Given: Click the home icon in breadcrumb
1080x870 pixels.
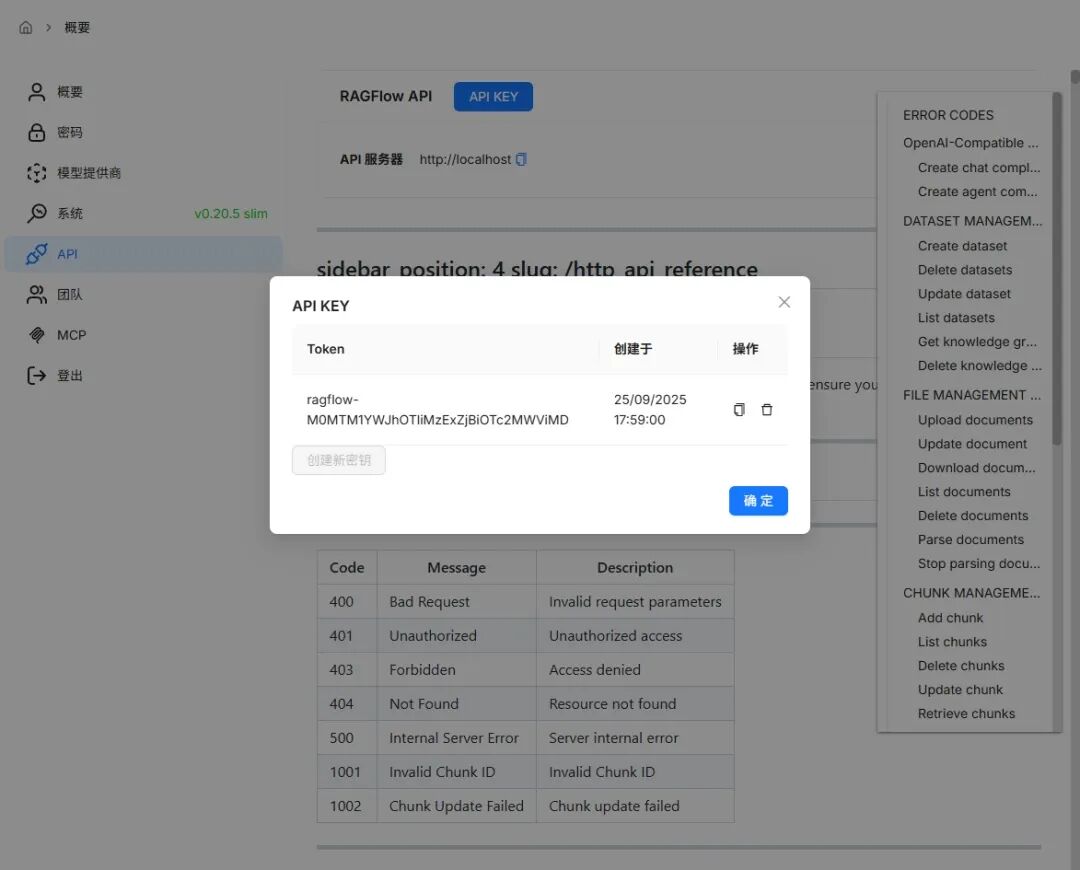Looking at the screenshot, I should 26,28.
